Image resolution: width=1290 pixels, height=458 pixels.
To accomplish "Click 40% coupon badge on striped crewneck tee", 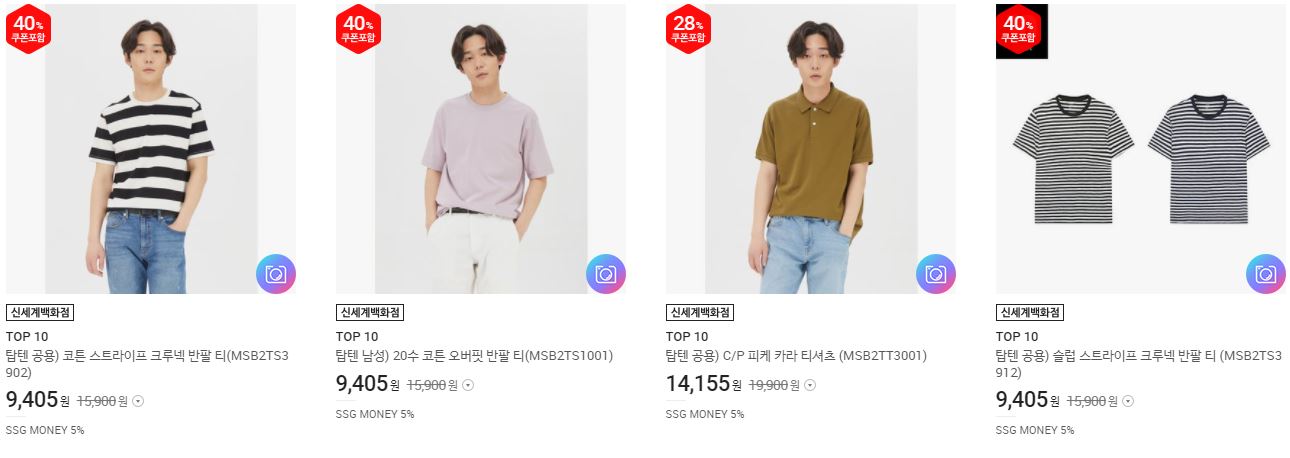I will point(28,29).
